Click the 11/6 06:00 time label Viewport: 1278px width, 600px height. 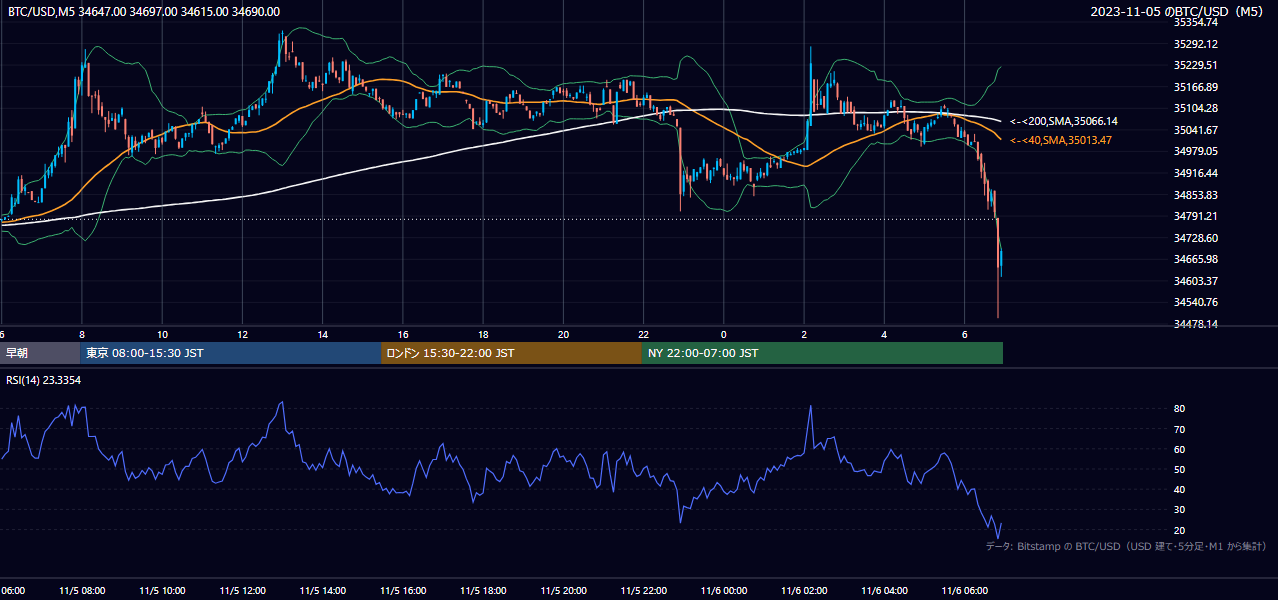pos(964,591)
